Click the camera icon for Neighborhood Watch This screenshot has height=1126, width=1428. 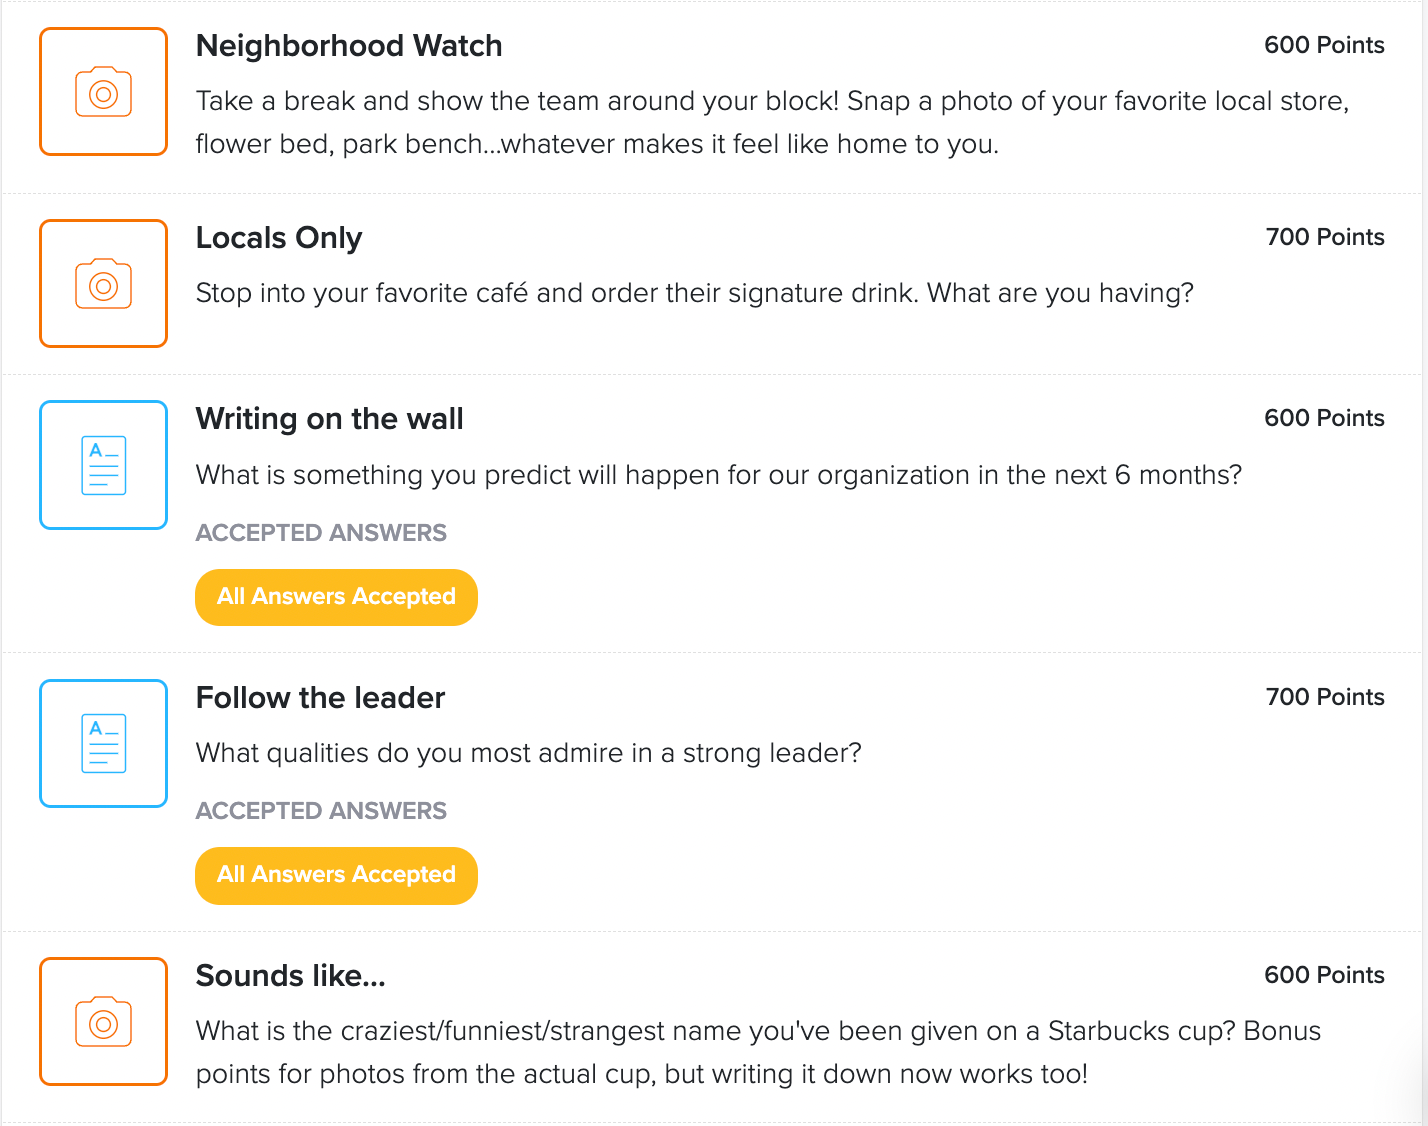point(103,91)
